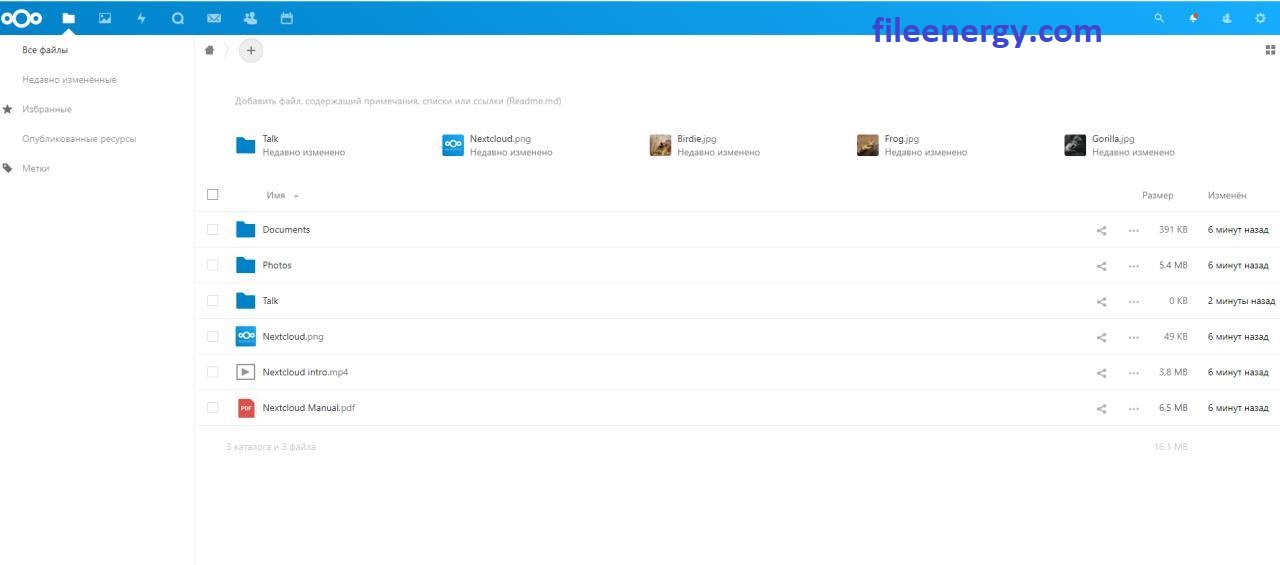
Task: Sort by 'Размер' column header
Action: click(1158, 196)
